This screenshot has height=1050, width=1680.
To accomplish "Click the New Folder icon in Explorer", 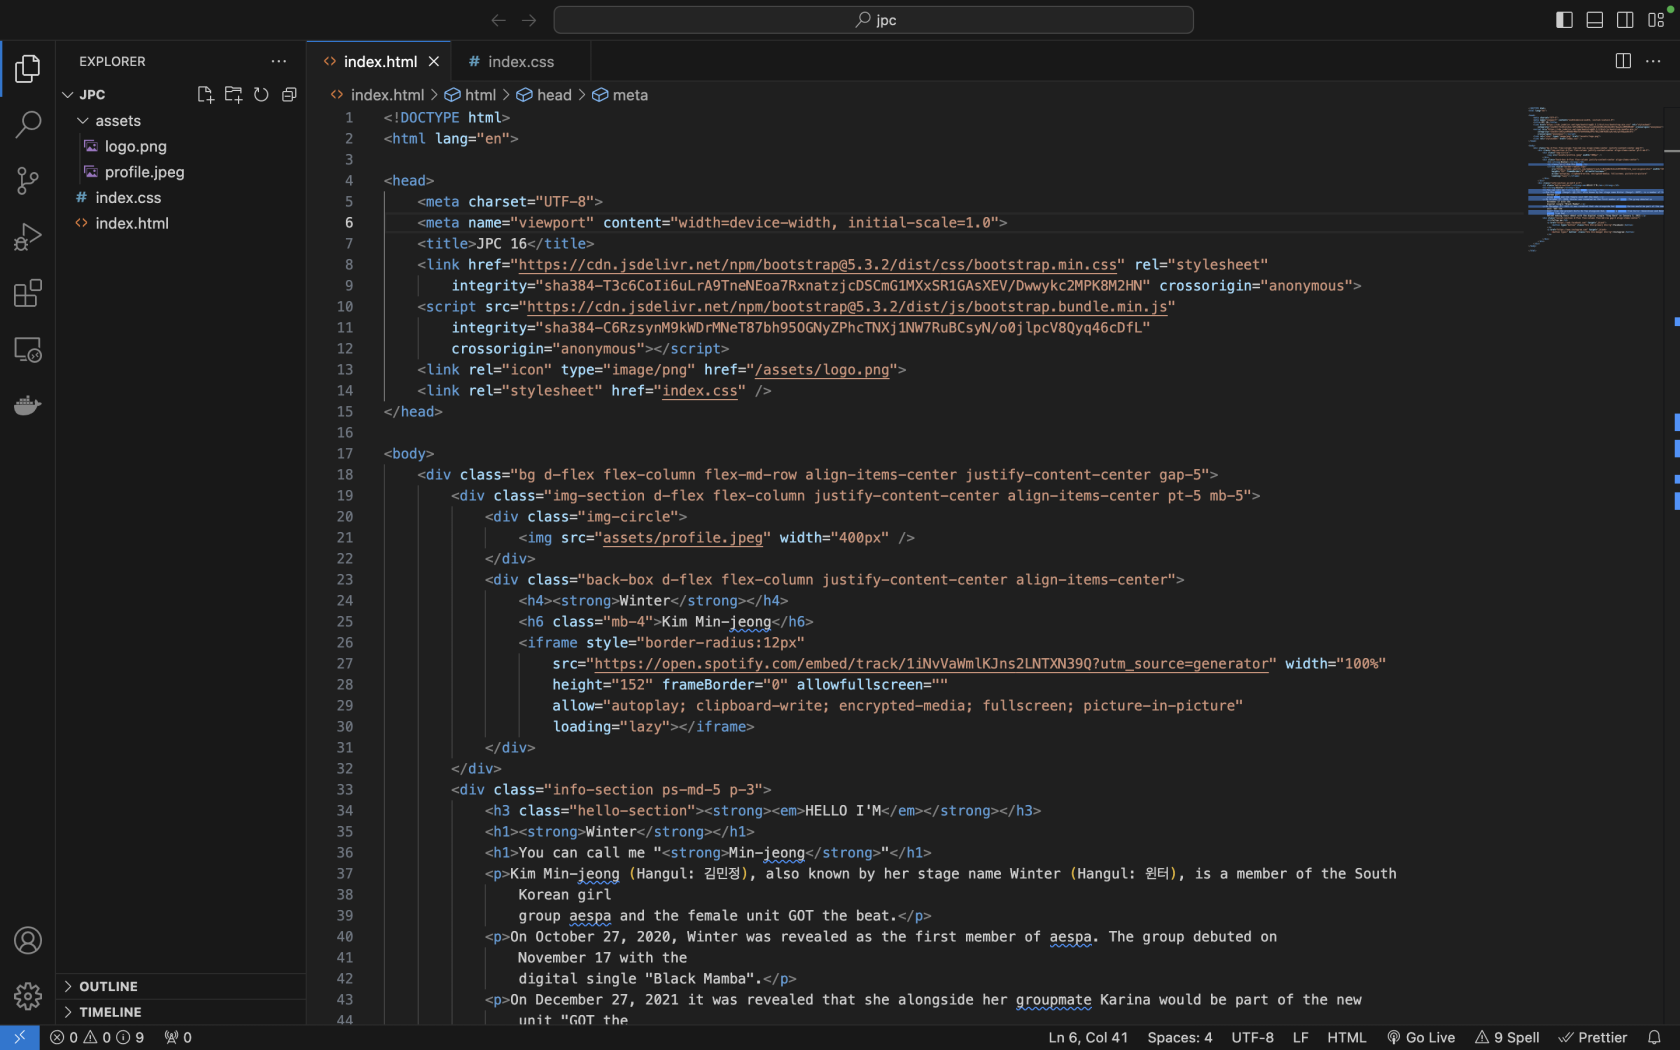I will point(233,94).
